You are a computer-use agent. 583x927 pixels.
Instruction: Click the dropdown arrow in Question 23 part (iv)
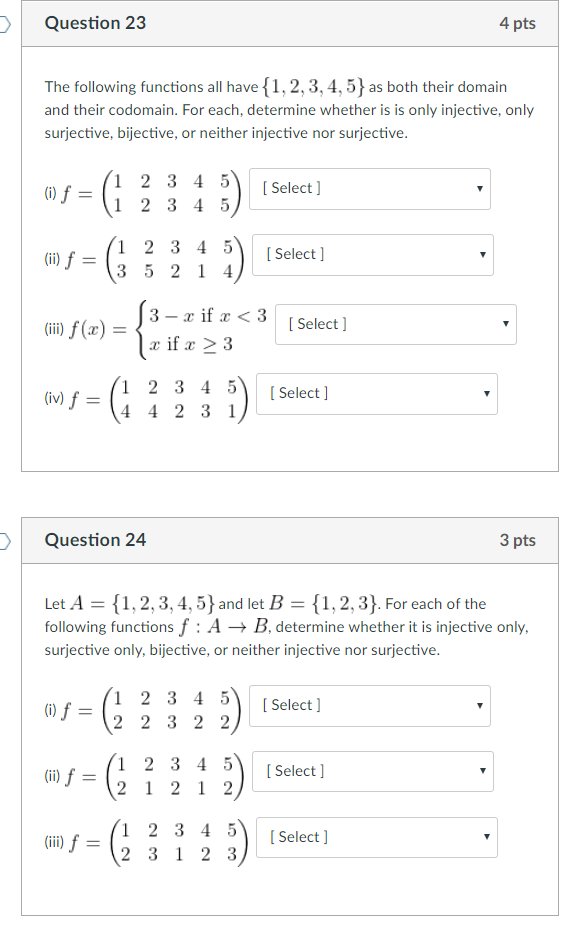pyautogui.click(x=485, y=394)
